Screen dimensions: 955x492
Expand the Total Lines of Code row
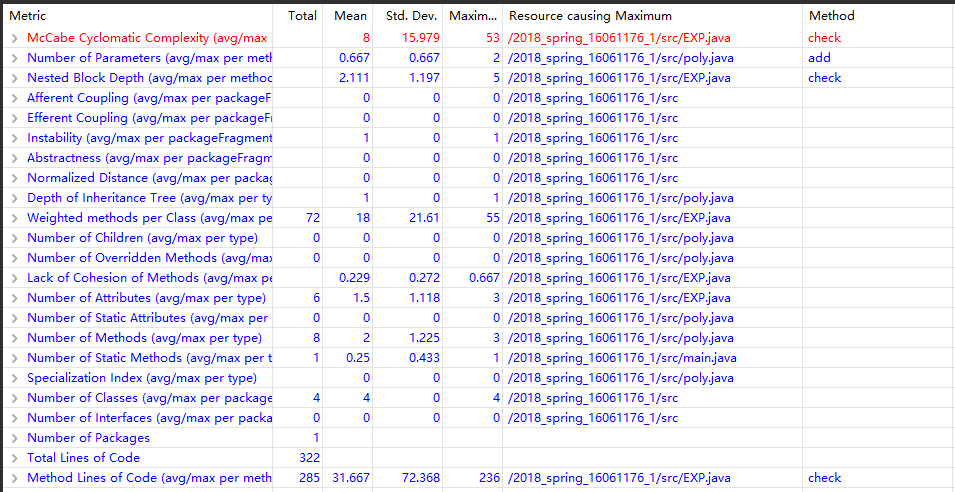click(15, 458)
